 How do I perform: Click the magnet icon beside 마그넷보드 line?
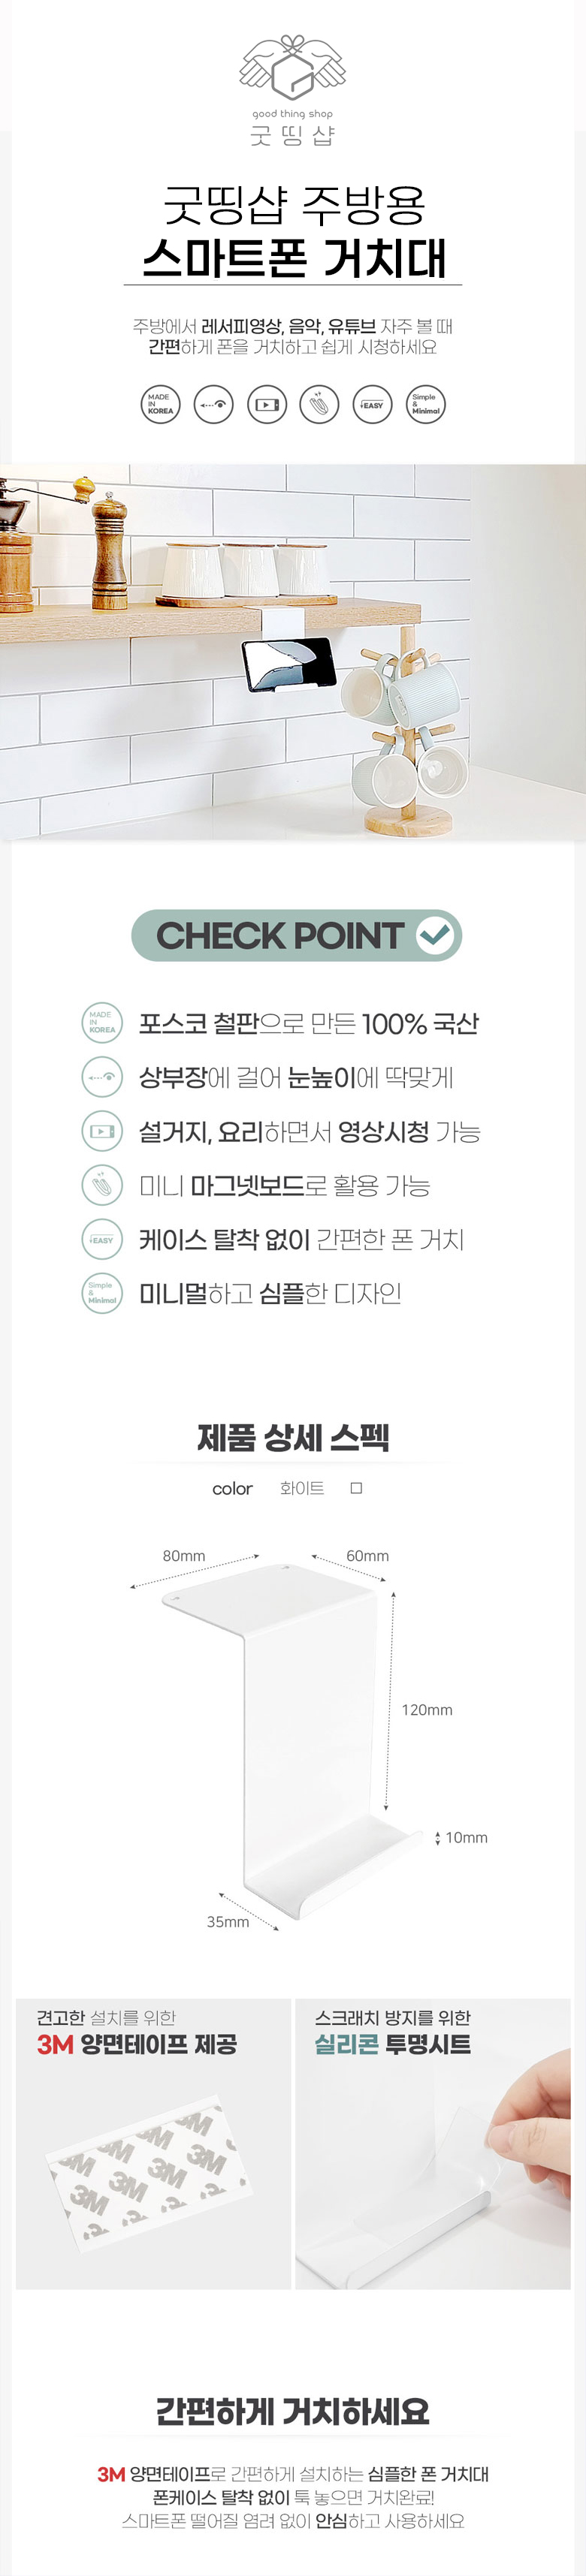pyautogui.click(x=101, y=1185)
